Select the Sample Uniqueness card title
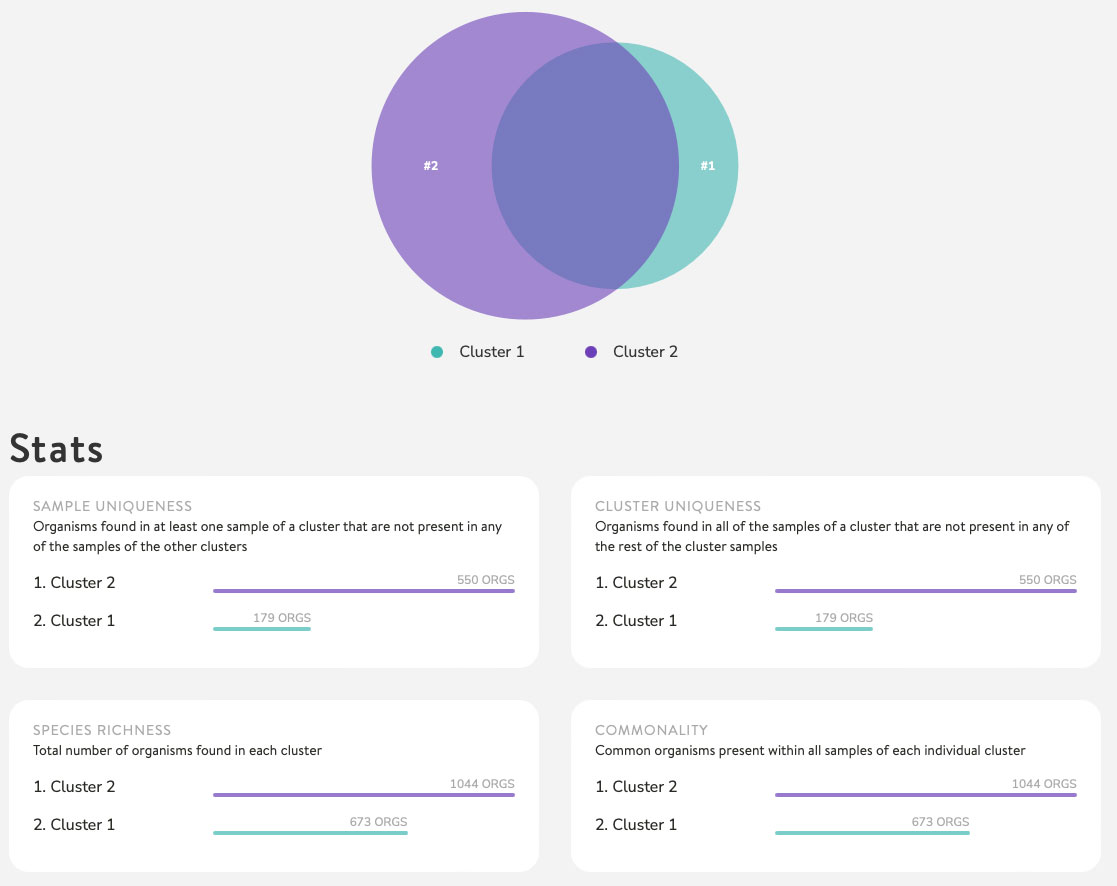Image resolution: width=1117 pixels, height=886 pixels. click(112, 506)
